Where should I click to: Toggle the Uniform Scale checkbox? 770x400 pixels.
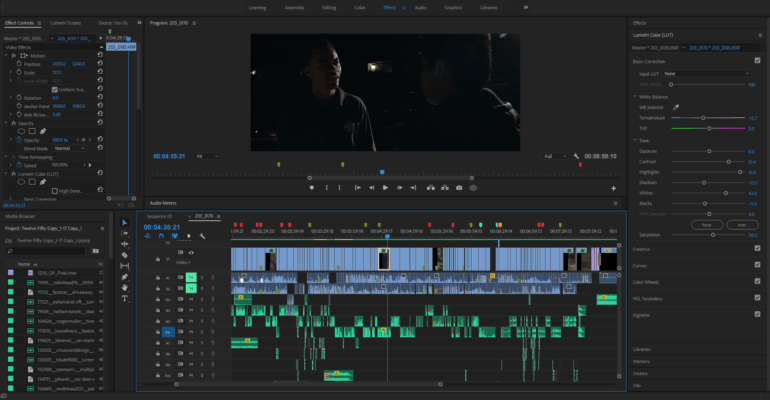tap(55, 89)
